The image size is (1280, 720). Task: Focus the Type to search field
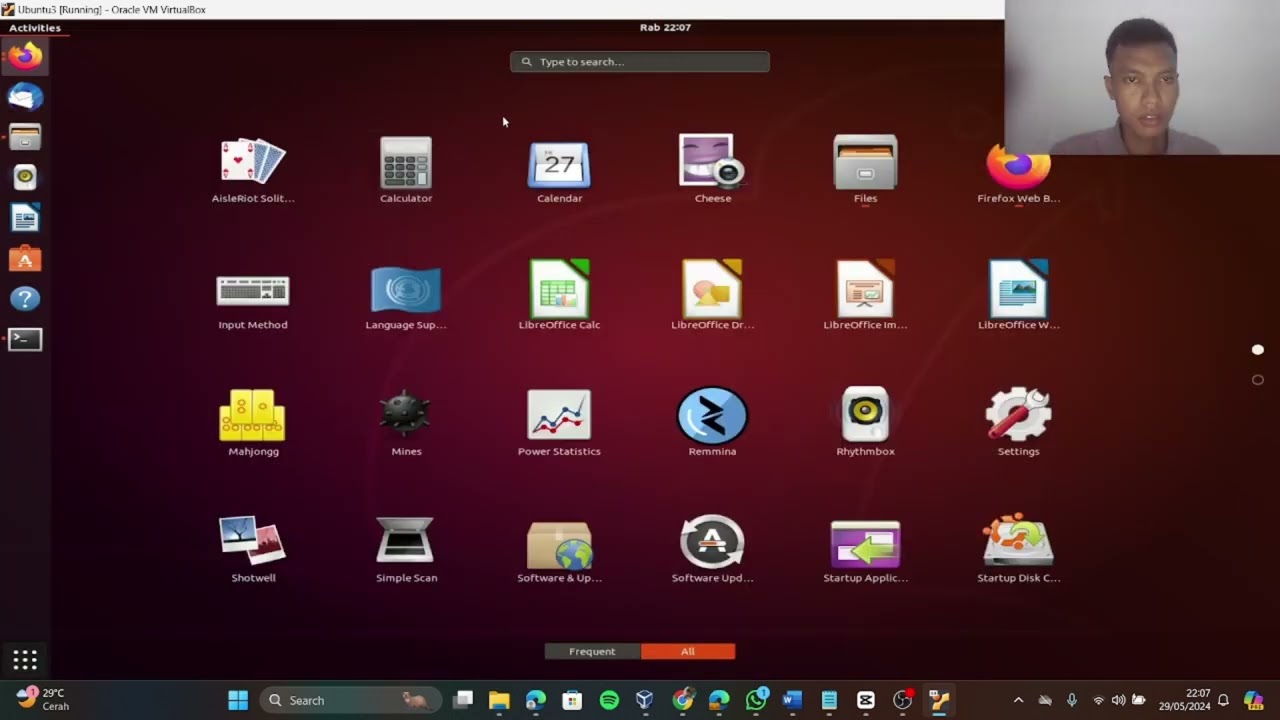pyautogui.click(x=640, y=62)
